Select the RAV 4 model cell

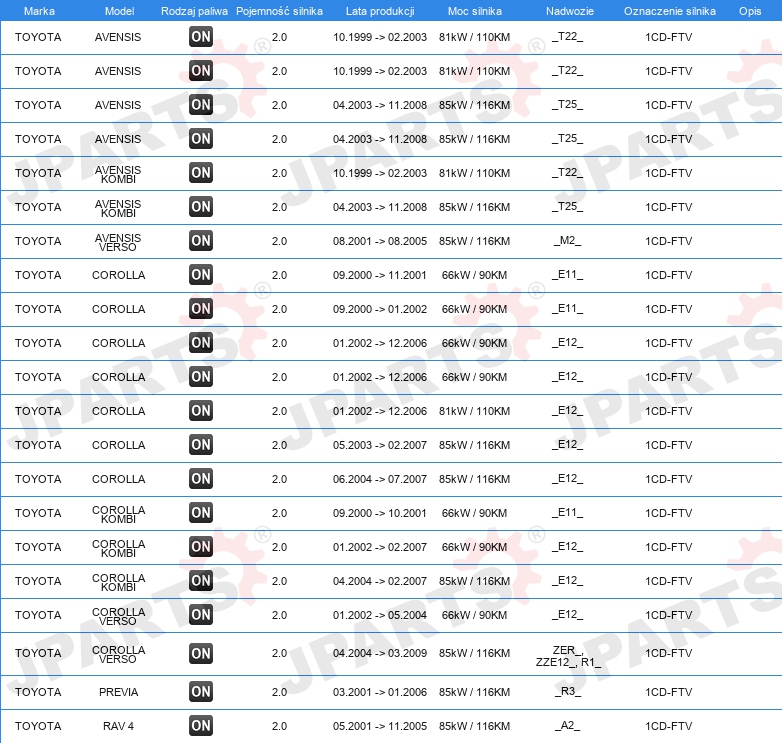coord(118,726)
